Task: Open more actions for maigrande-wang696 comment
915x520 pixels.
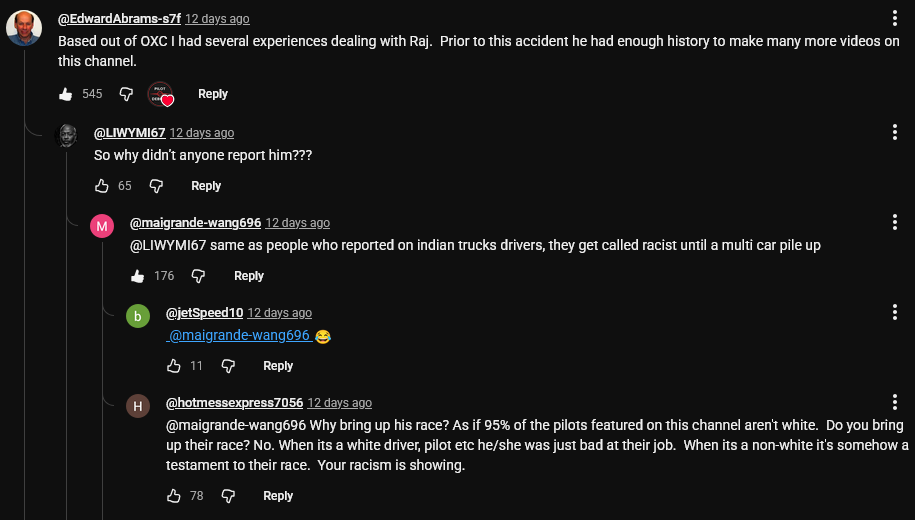Action: (894, 222)
